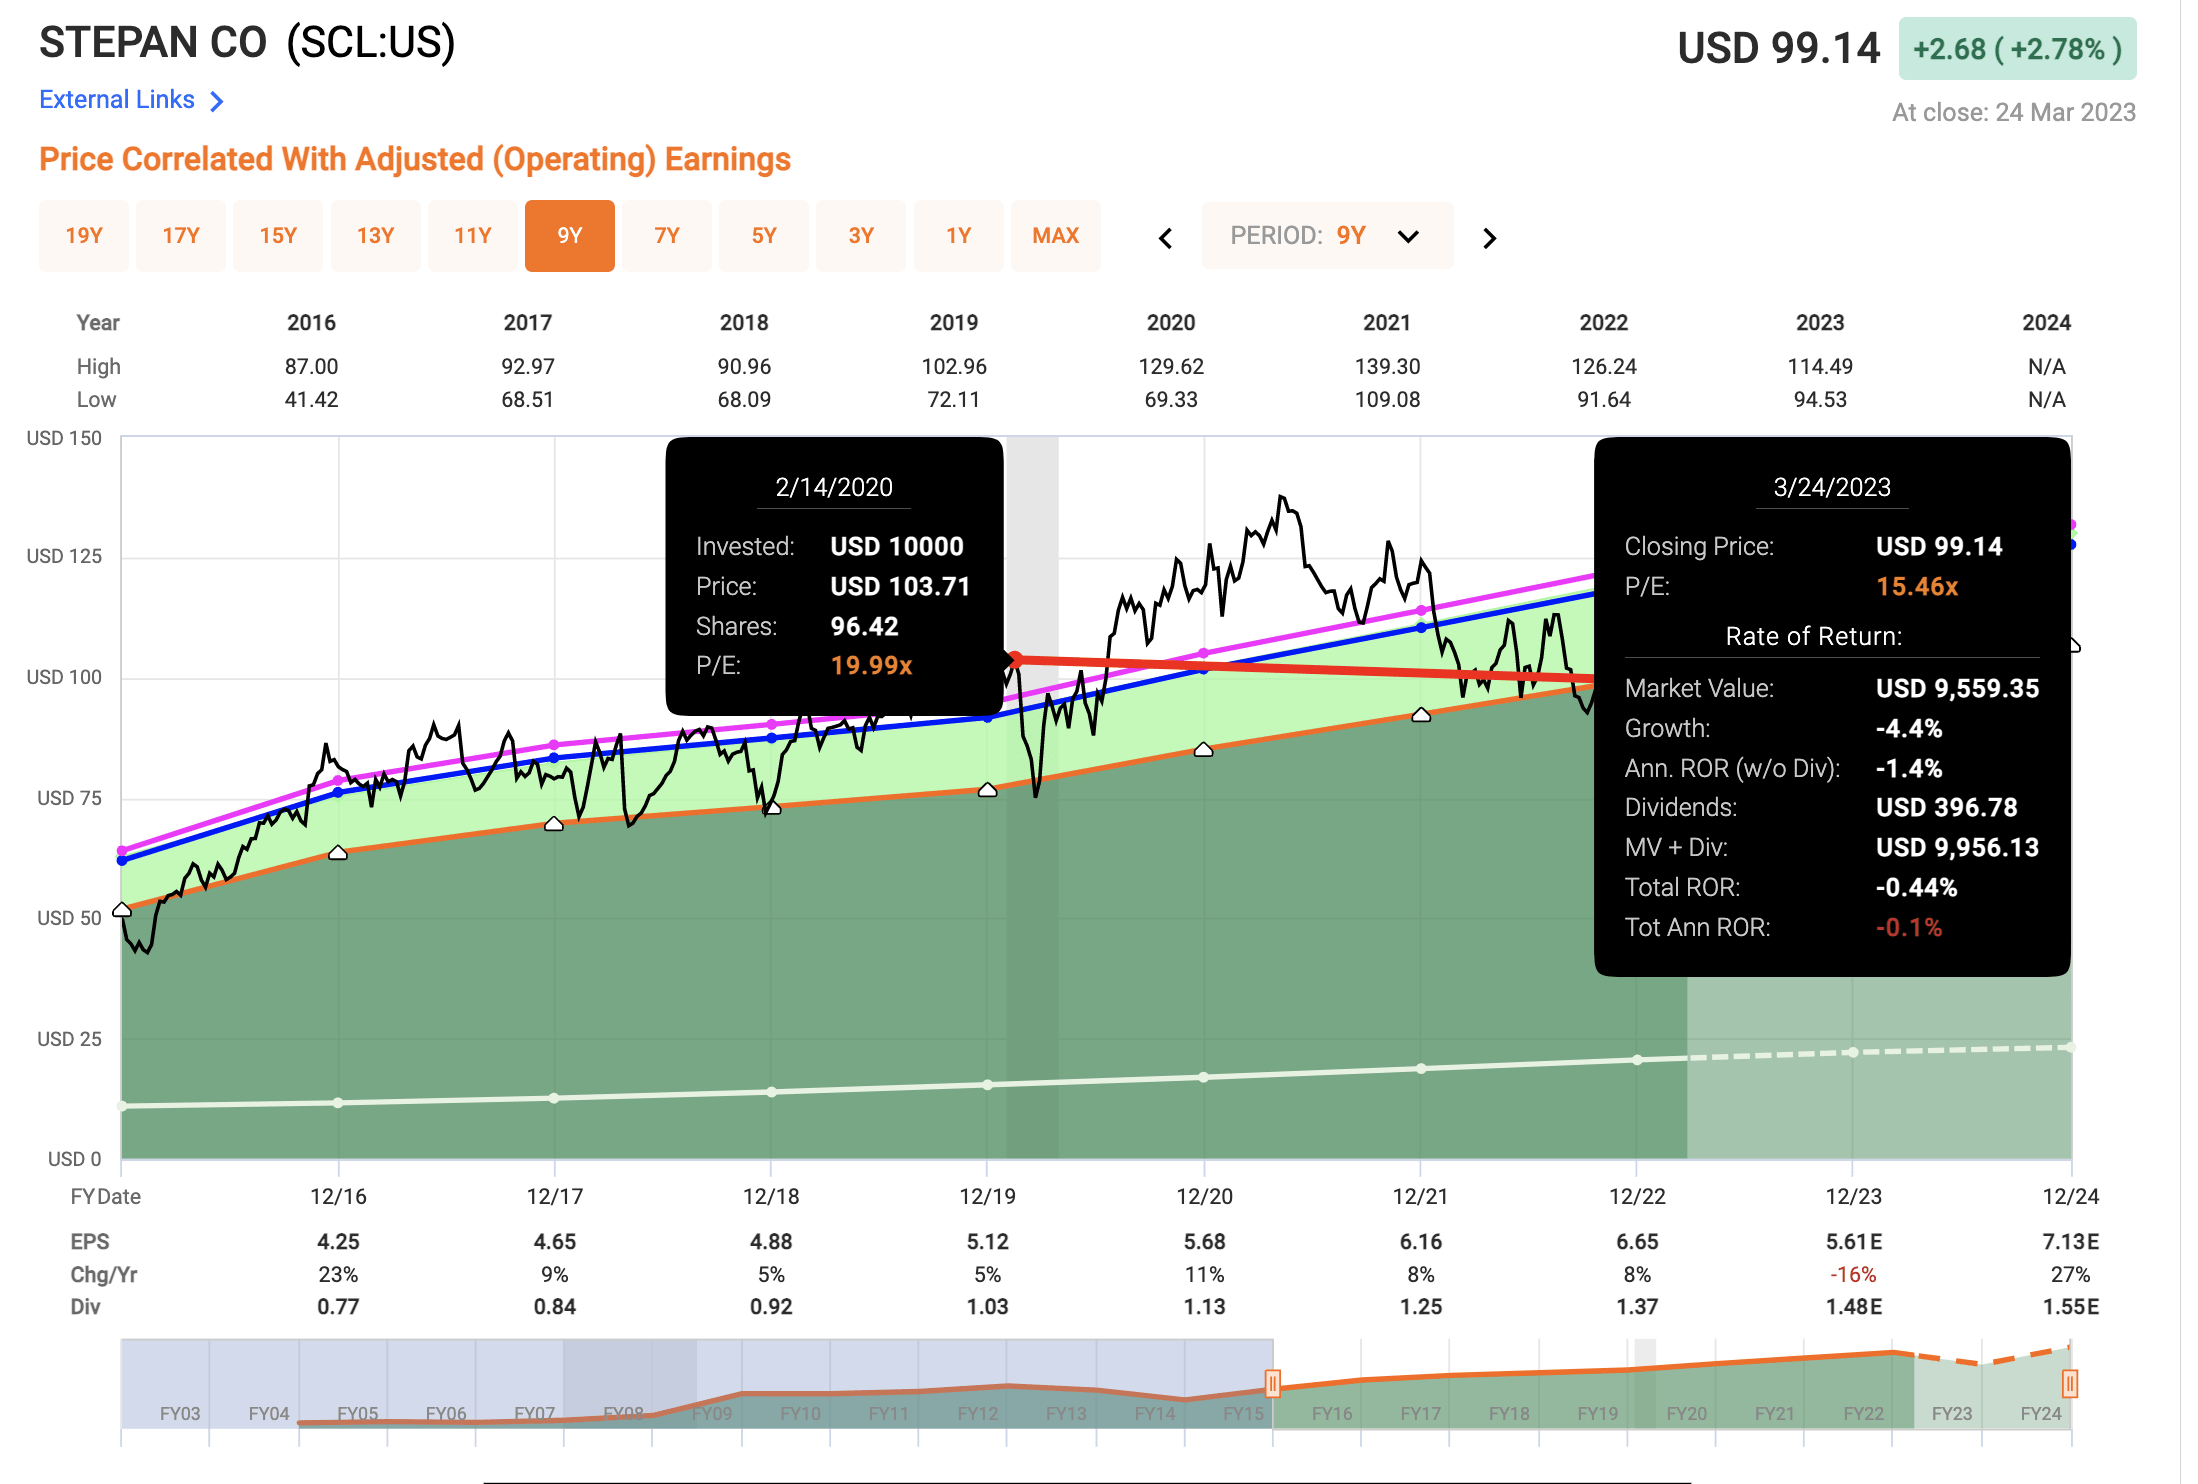Click the left range handle on timeline slider
The image size is (2198, 1484).
1272,1384
